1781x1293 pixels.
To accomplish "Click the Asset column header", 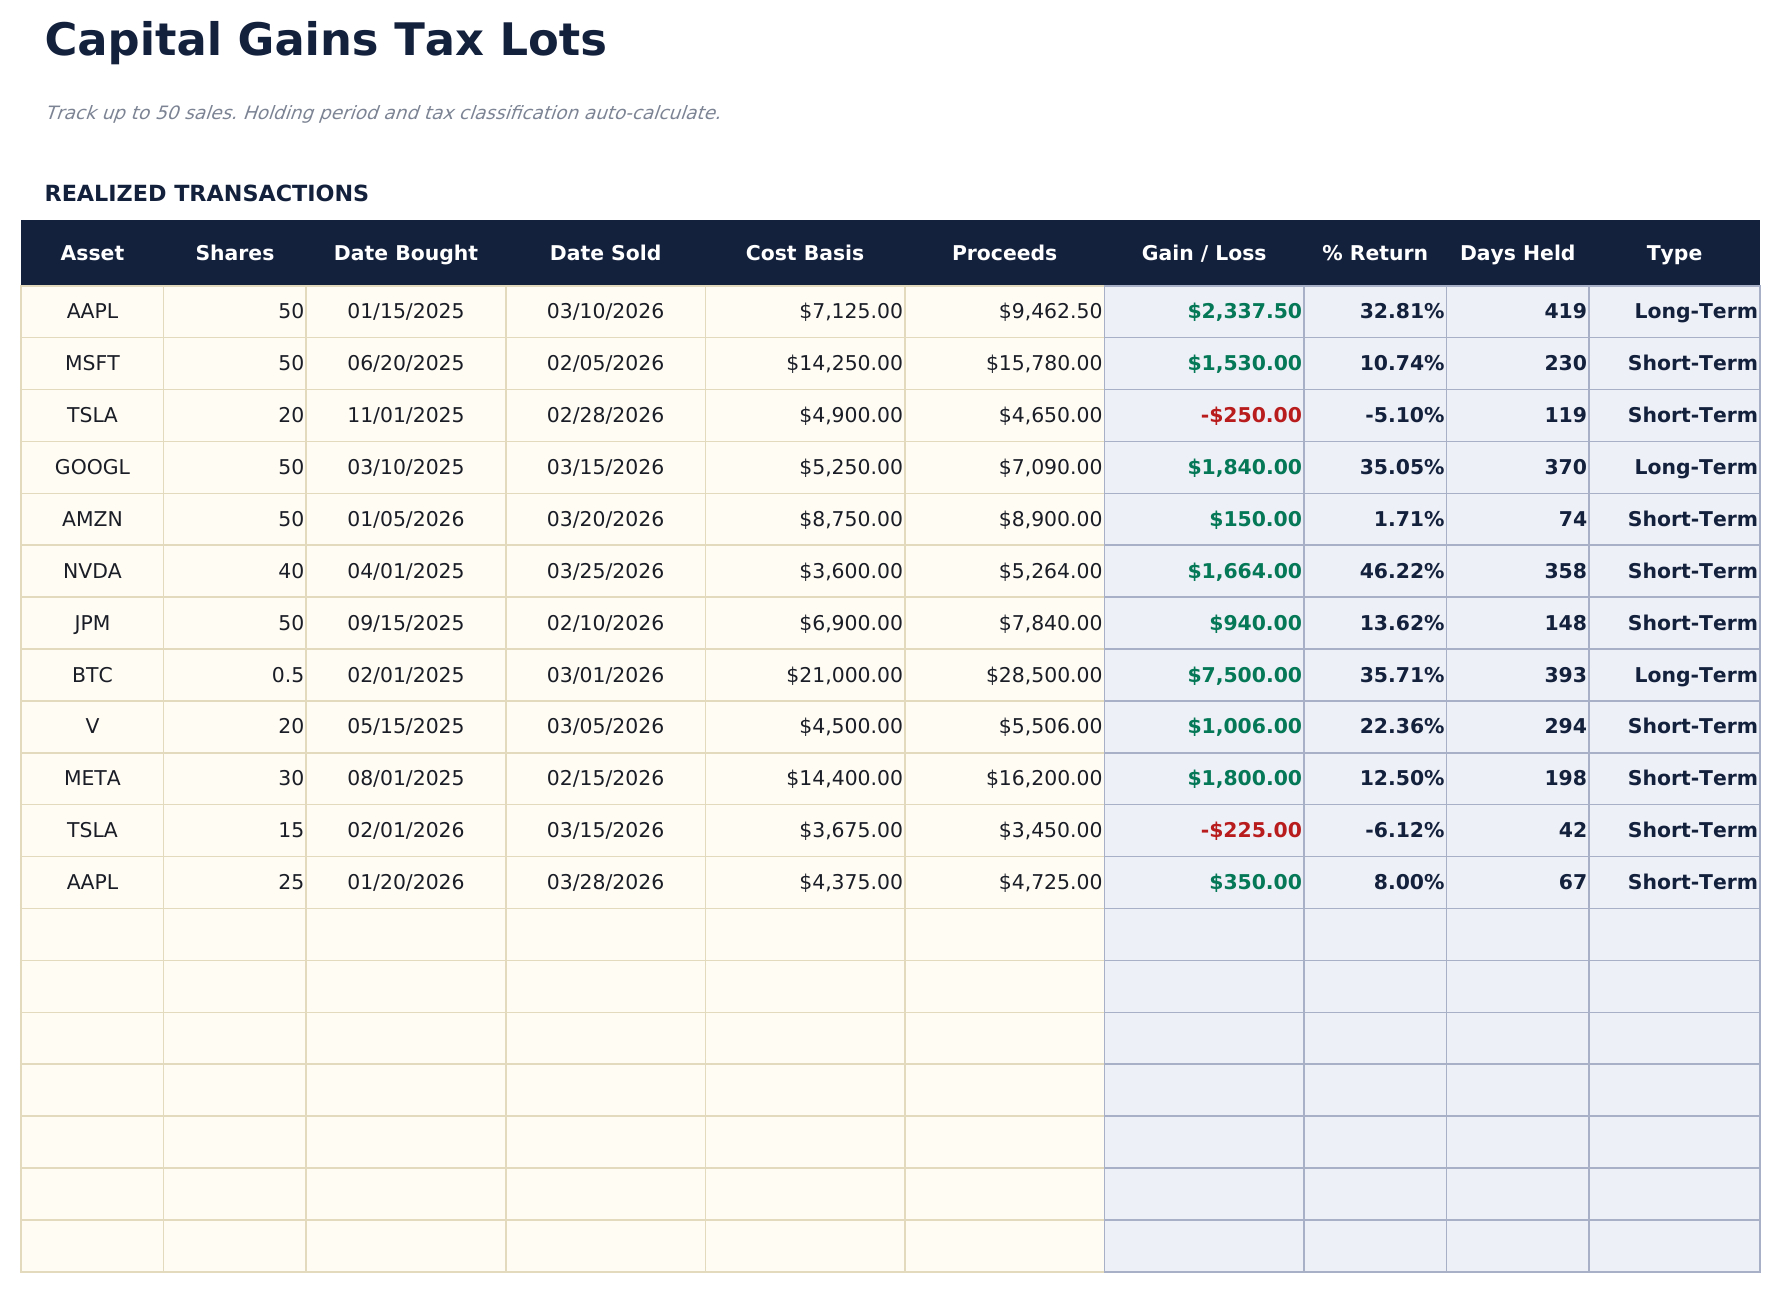I will pos(91,253).
